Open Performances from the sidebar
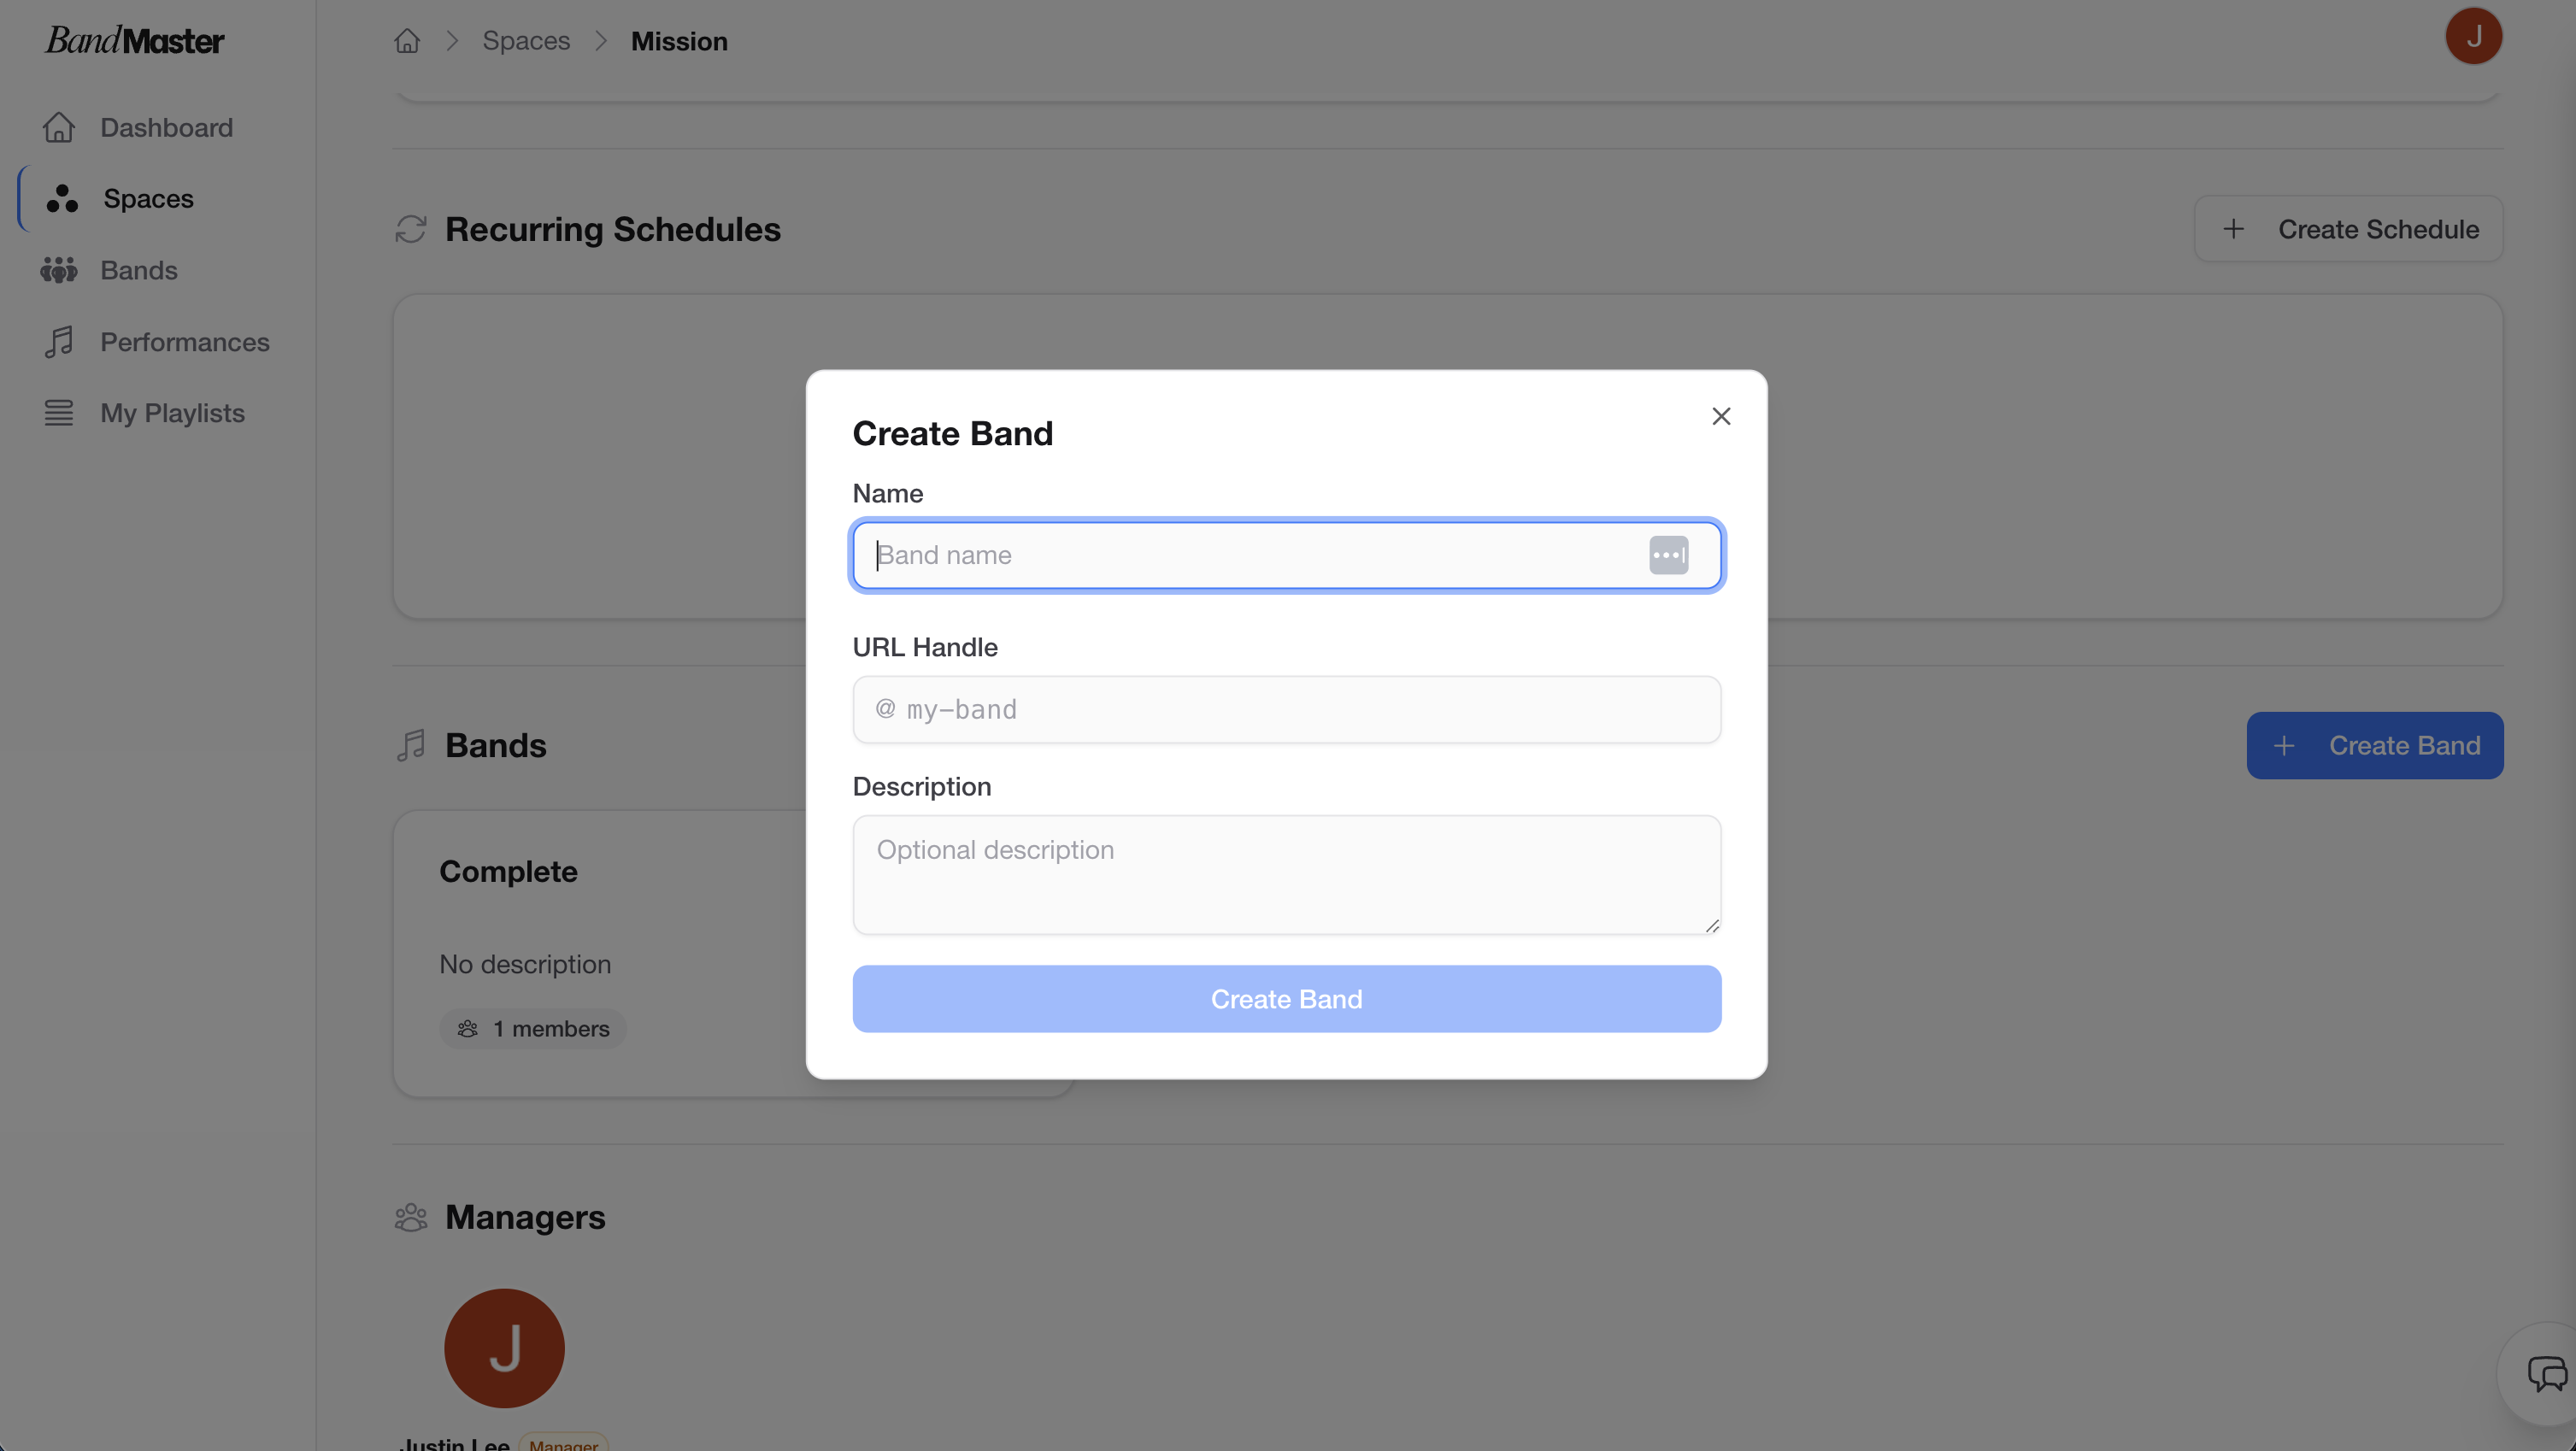 pyautogui.click(x=184, y=342)
